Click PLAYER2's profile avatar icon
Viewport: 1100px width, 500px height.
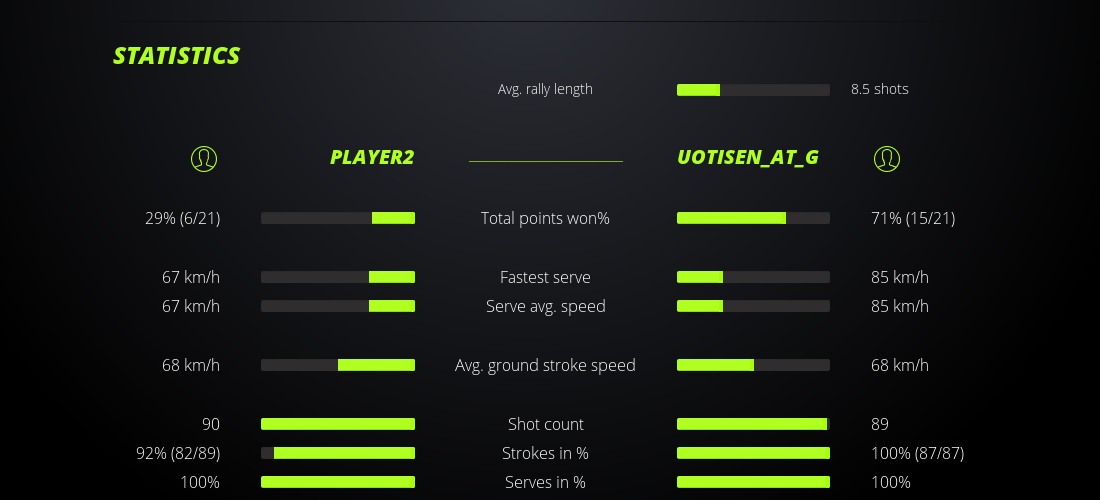[204, 158]
